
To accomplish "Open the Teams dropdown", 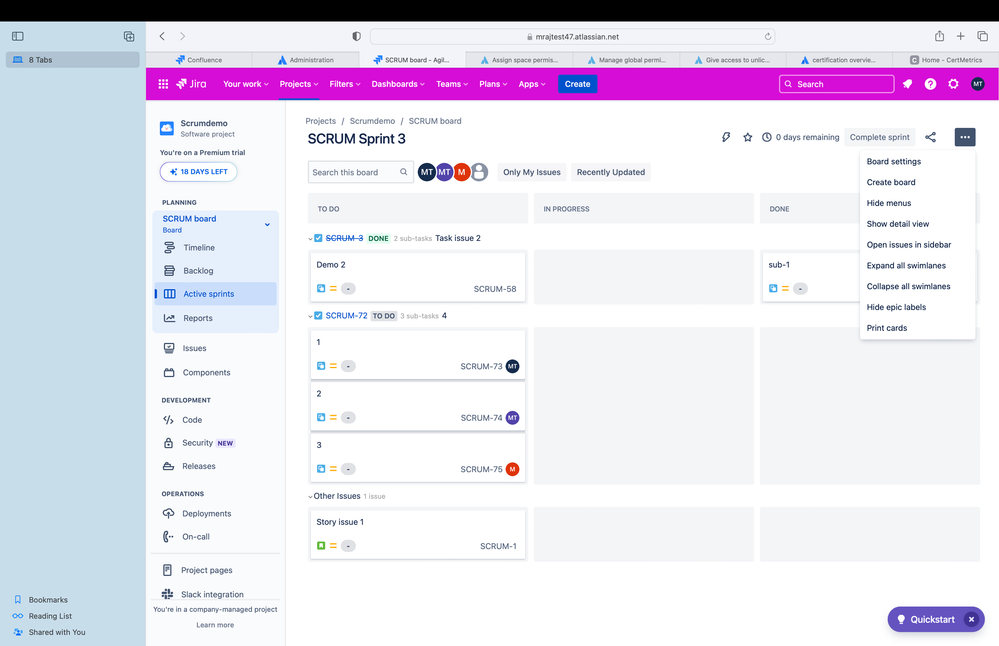I will pos(452,84).
